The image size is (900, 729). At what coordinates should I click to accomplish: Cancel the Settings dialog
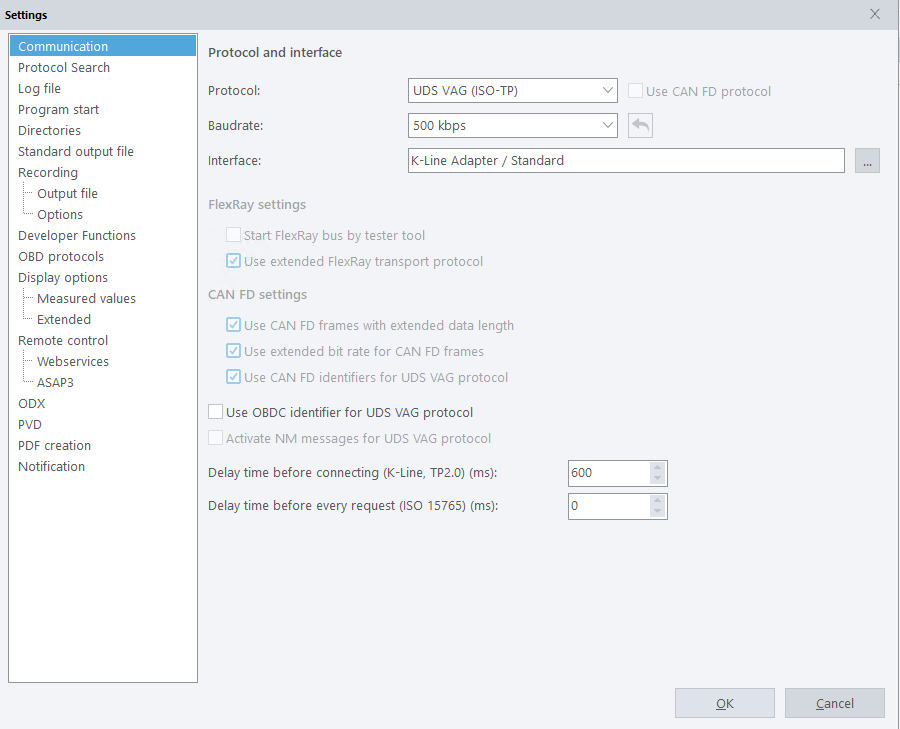835,703
